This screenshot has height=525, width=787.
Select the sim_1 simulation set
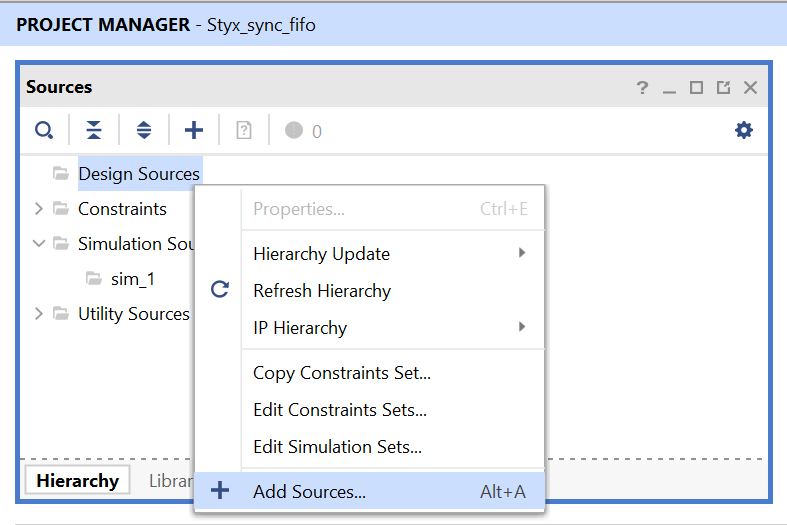tap(132, 279)
